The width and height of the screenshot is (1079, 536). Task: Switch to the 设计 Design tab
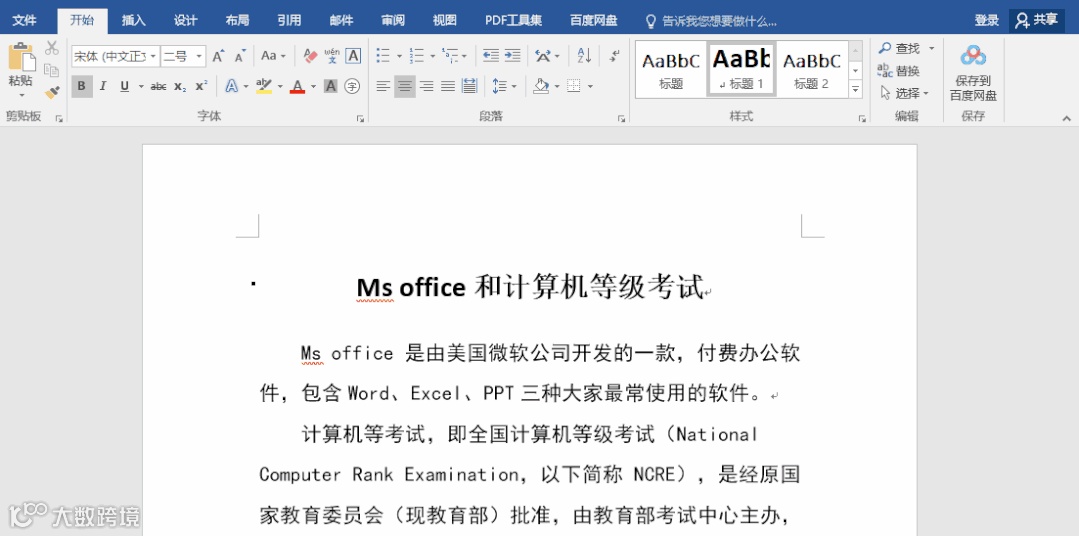coord(185,20)
